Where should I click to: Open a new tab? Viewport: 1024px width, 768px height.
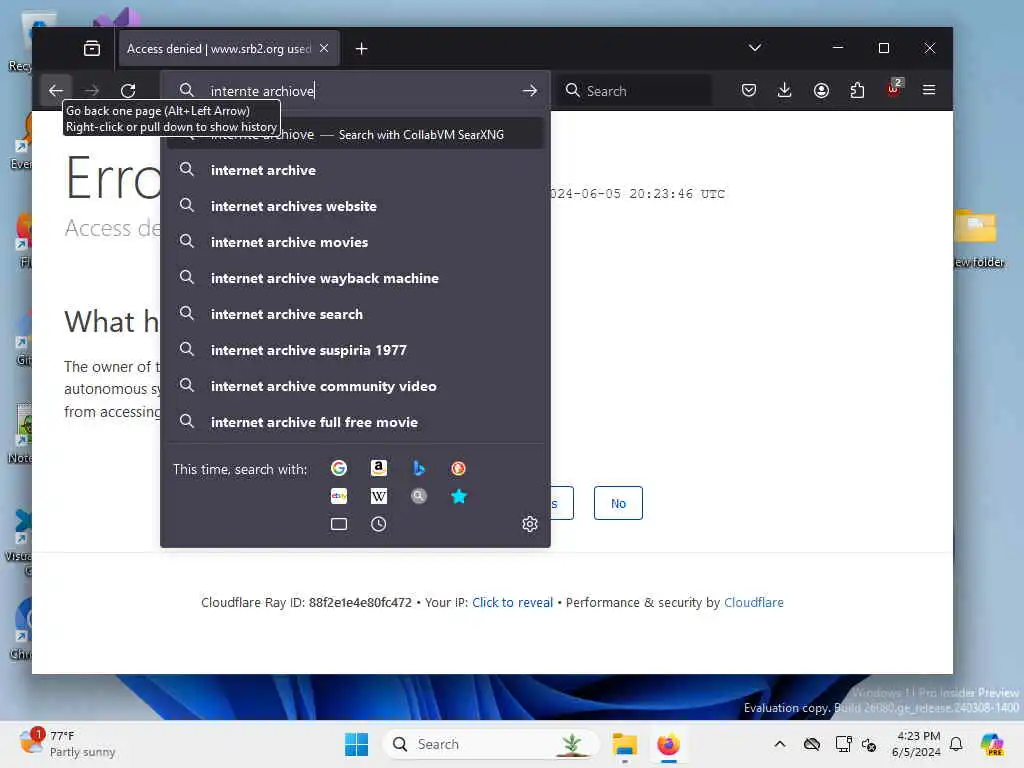tap(361, 48)
